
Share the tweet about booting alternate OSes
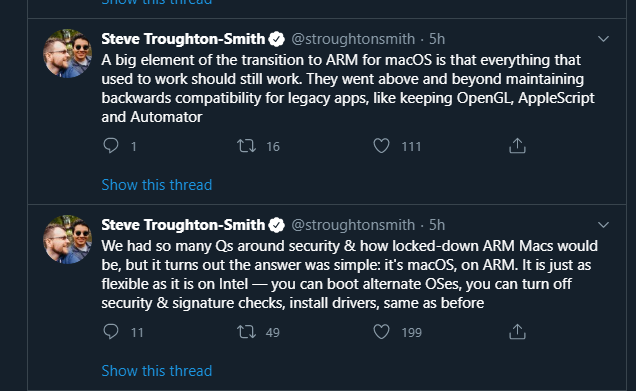point(517,332)
